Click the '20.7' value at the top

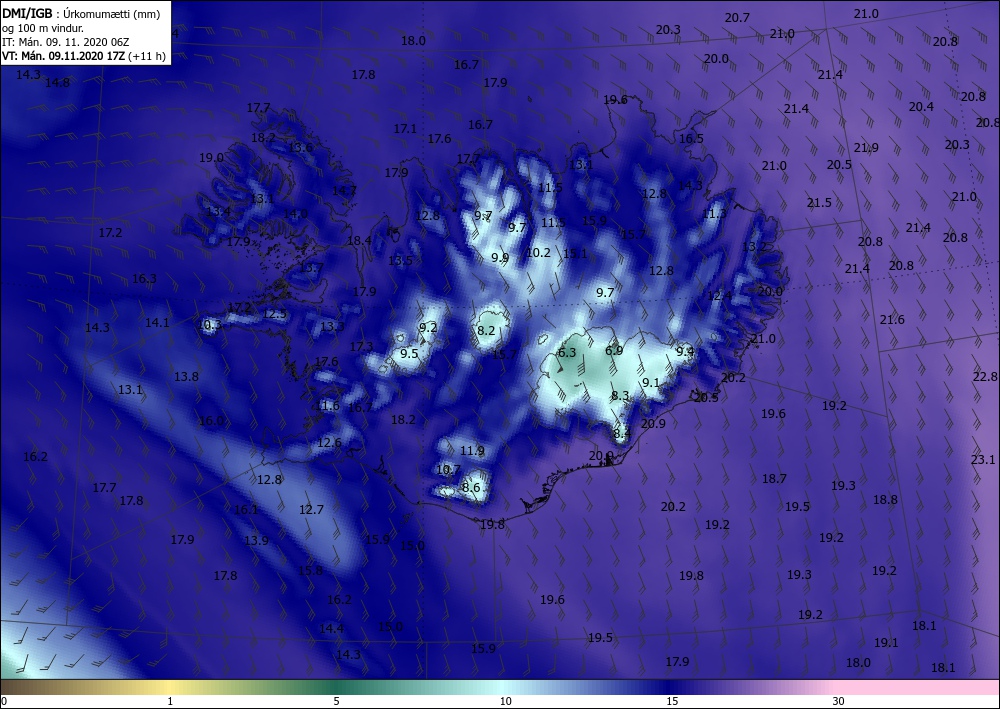(737, 18)
